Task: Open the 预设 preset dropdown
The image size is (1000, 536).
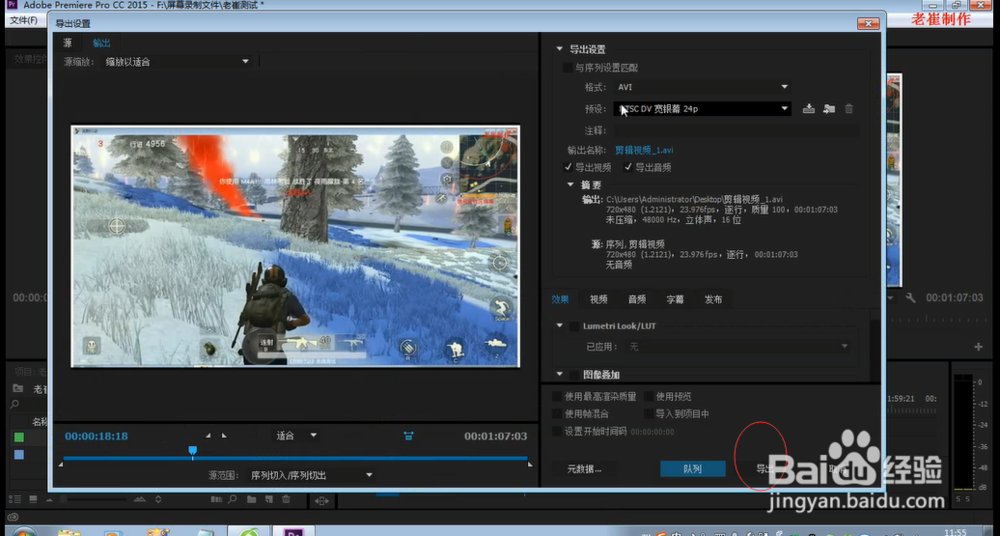Action: click(x=702, y=108)
